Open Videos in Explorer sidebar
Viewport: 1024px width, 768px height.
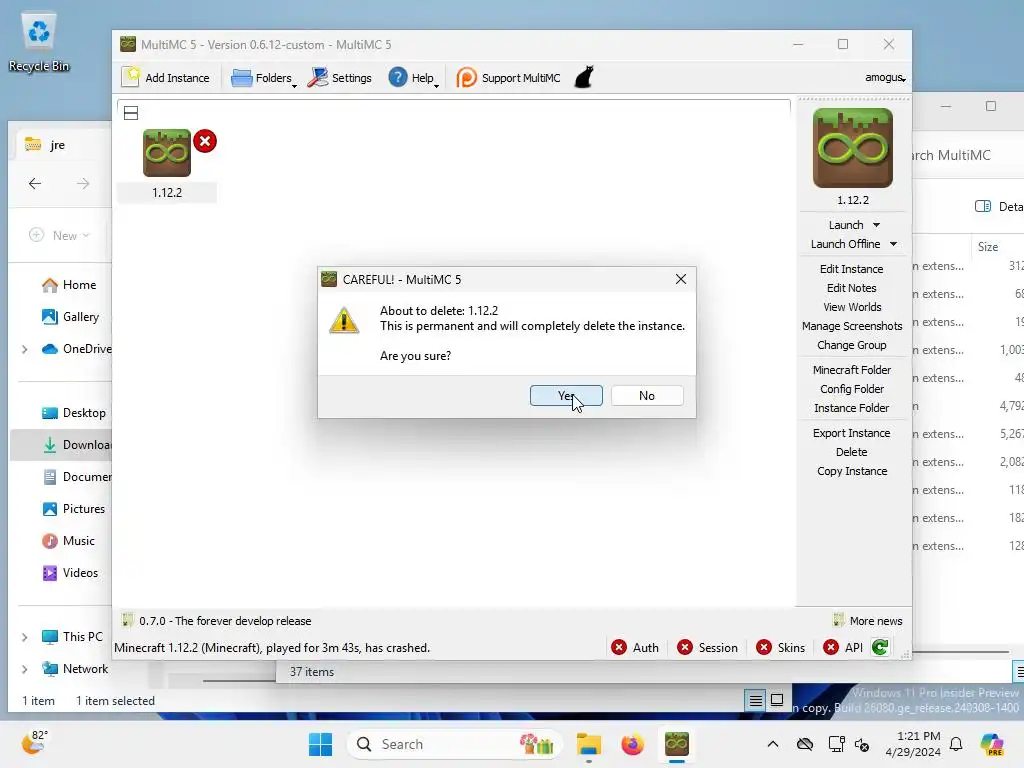(70, 573)
